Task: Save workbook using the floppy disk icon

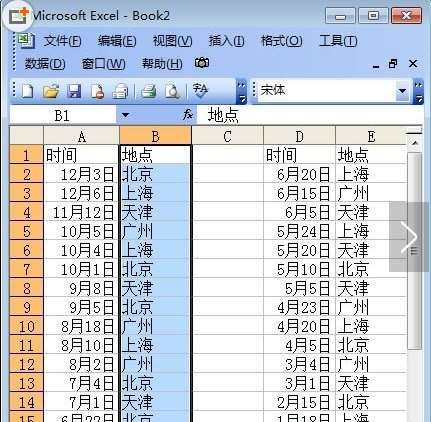Action: (74, 91)
